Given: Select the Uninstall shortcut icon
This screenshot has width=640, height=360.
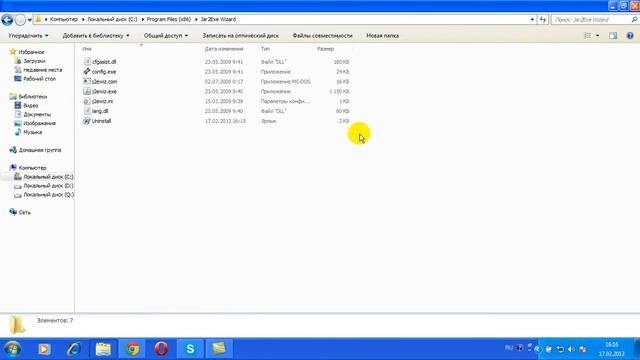Looking at the screenshot, I should tap(87, 121).
